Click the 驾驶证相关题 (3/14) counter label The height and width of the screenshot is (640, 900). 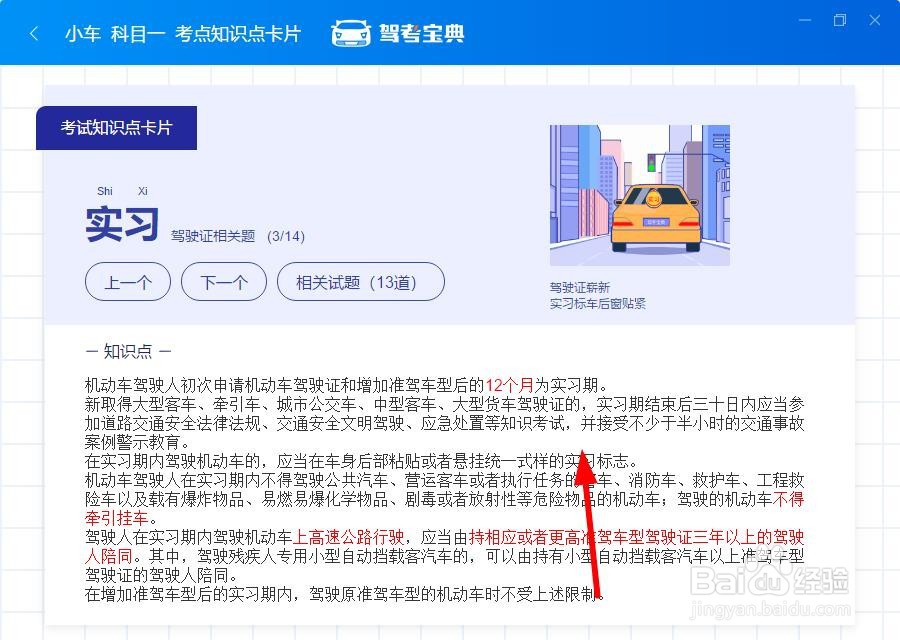click(238, 236)
